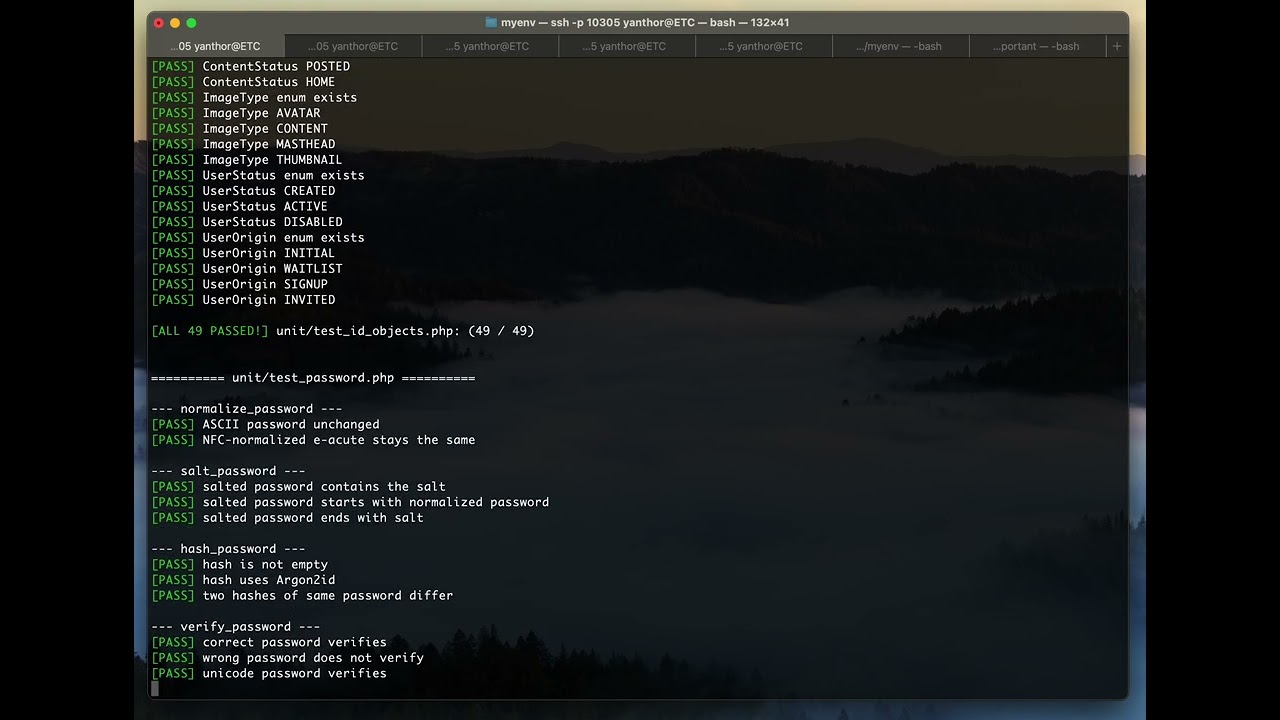The image size is (1280, 720).
Task: Click the 'UserStatus ACTIVE' result
Action: 240,207
